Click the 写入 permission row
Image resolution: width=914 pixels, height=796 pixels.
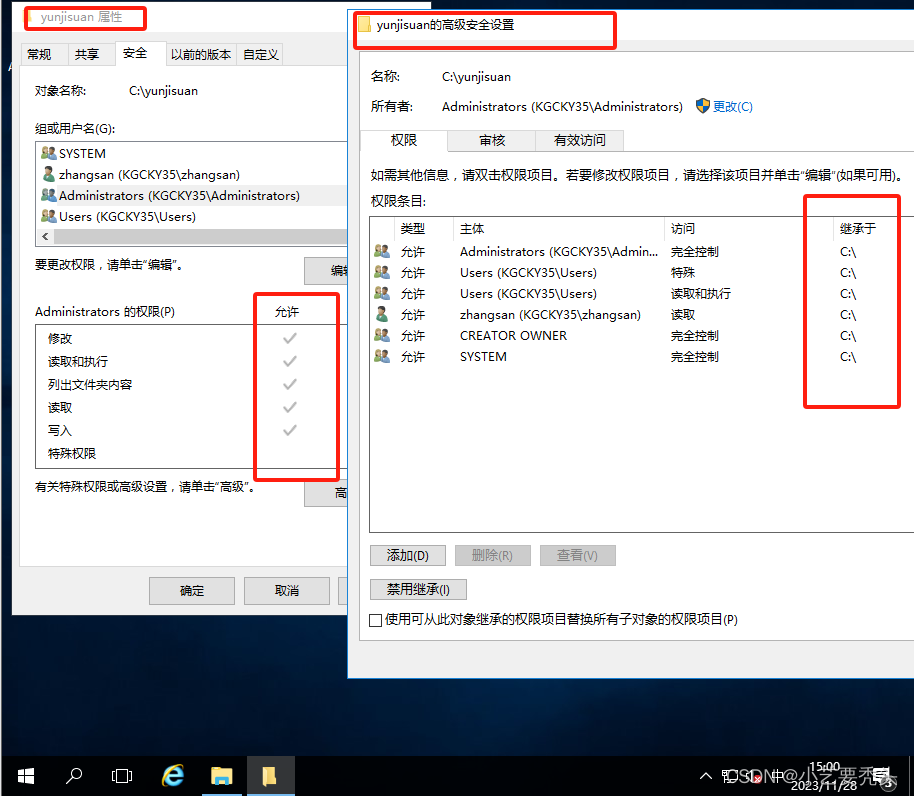tap(192, 431)
